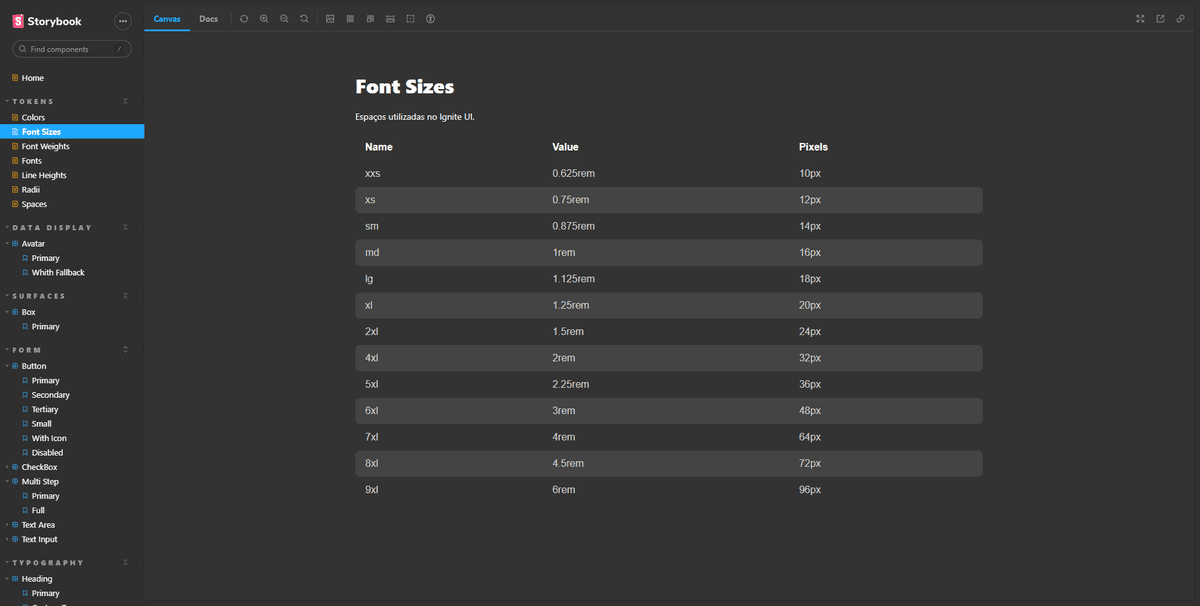
Task: Click the Font Sizes page heading
Action: pyautogui.click(x=405, y=87)
